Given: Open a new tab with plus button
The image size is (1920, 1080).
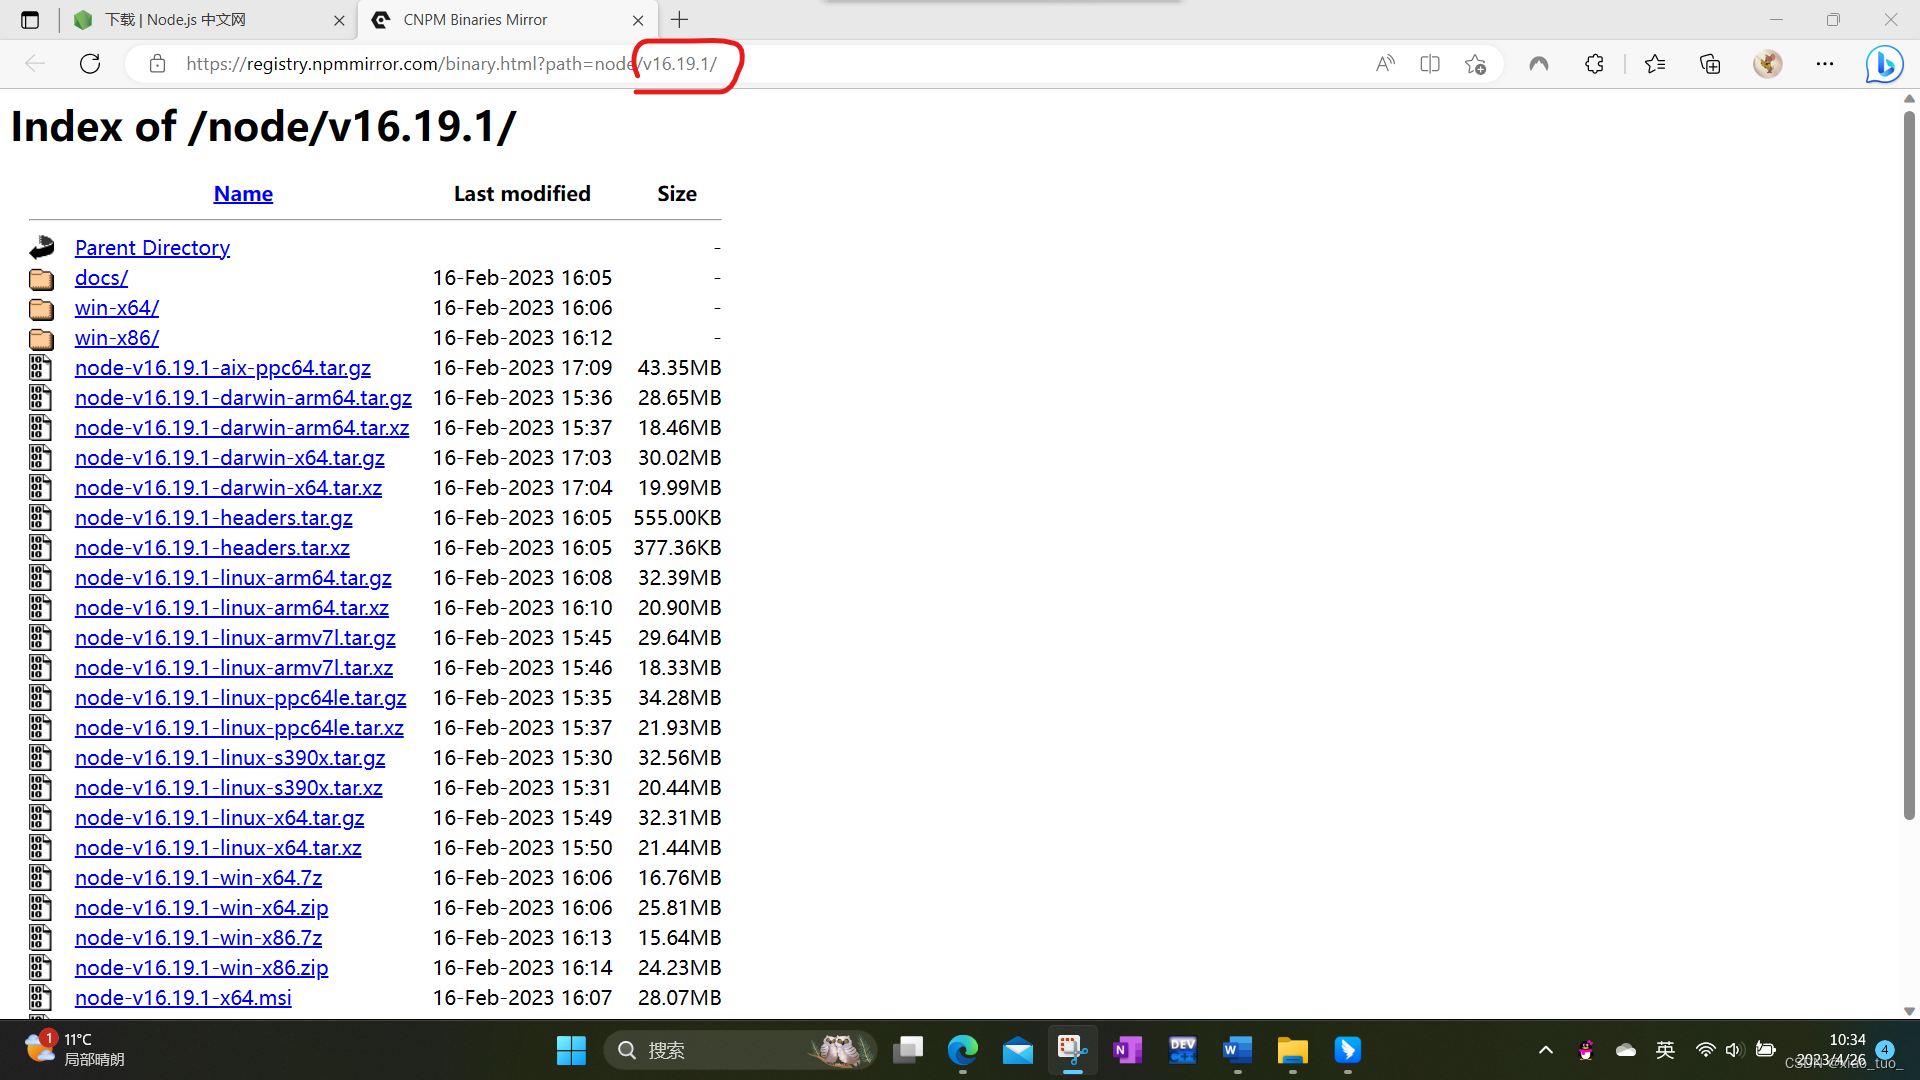Looking at the screenshot, I should [x=680, y=20].
